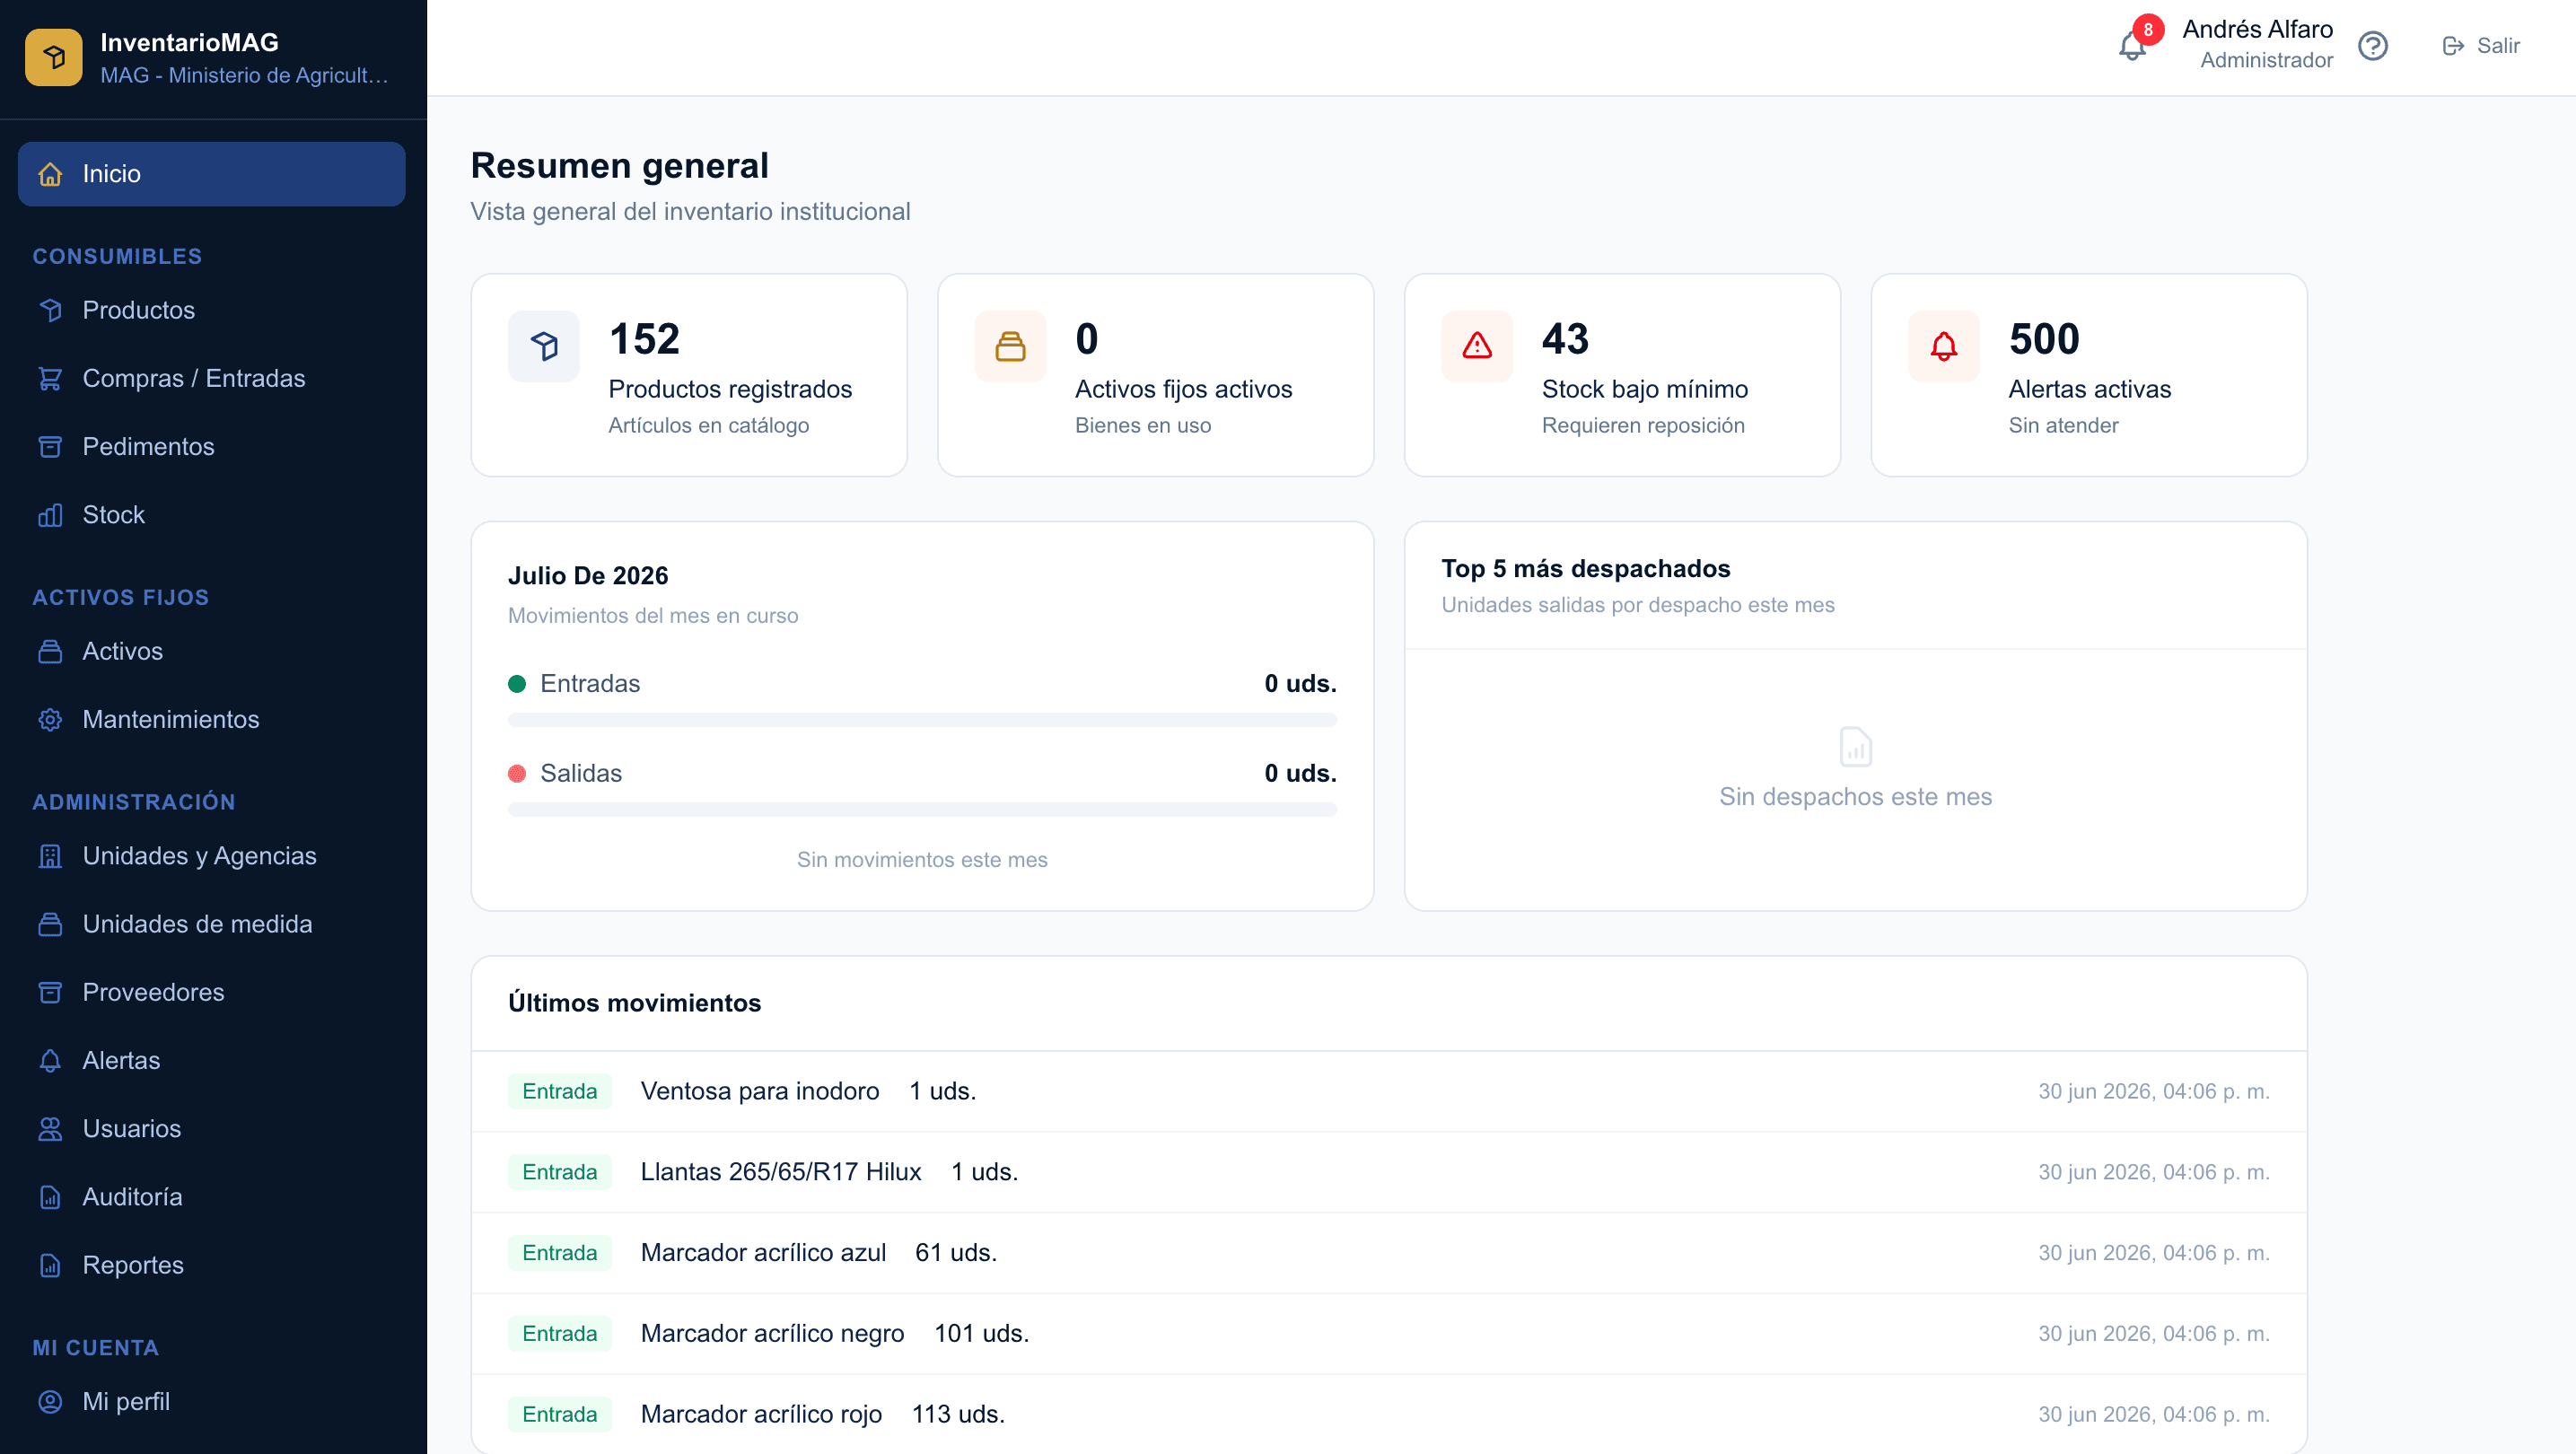Select the Marcador acrílico azul row
Image resolution: width=2576 pixels, height=1454 pixels.
pos(1389,1253)
